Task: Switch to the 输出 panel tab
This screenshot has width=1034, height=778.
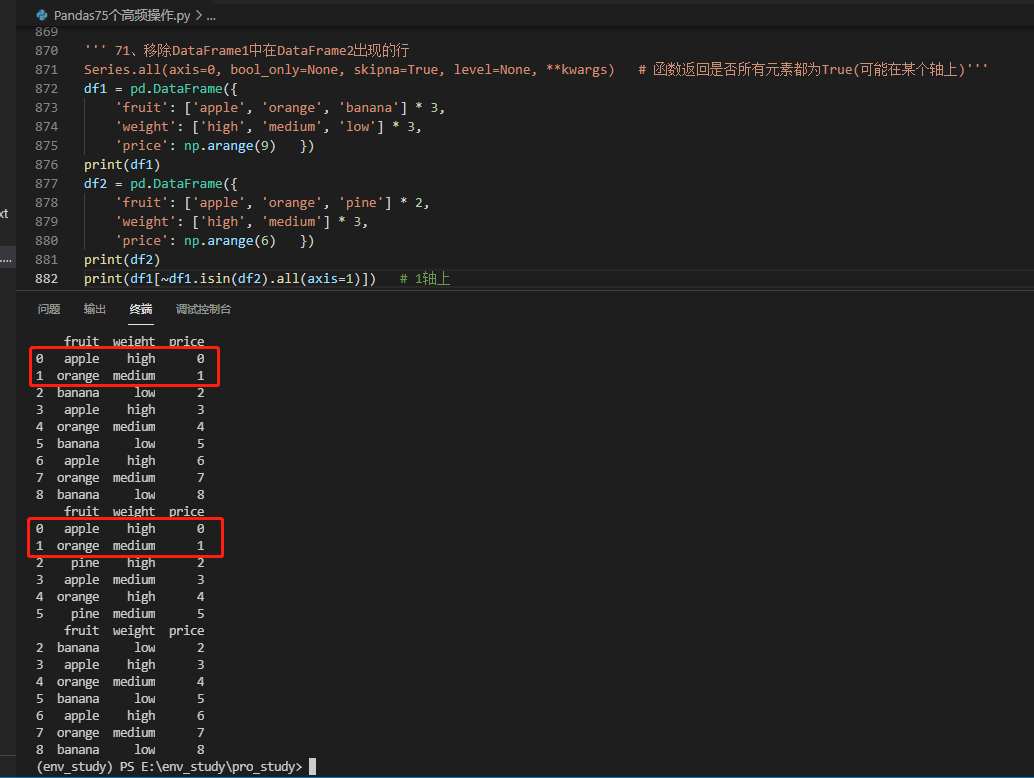Action: [x=94, y=309]
